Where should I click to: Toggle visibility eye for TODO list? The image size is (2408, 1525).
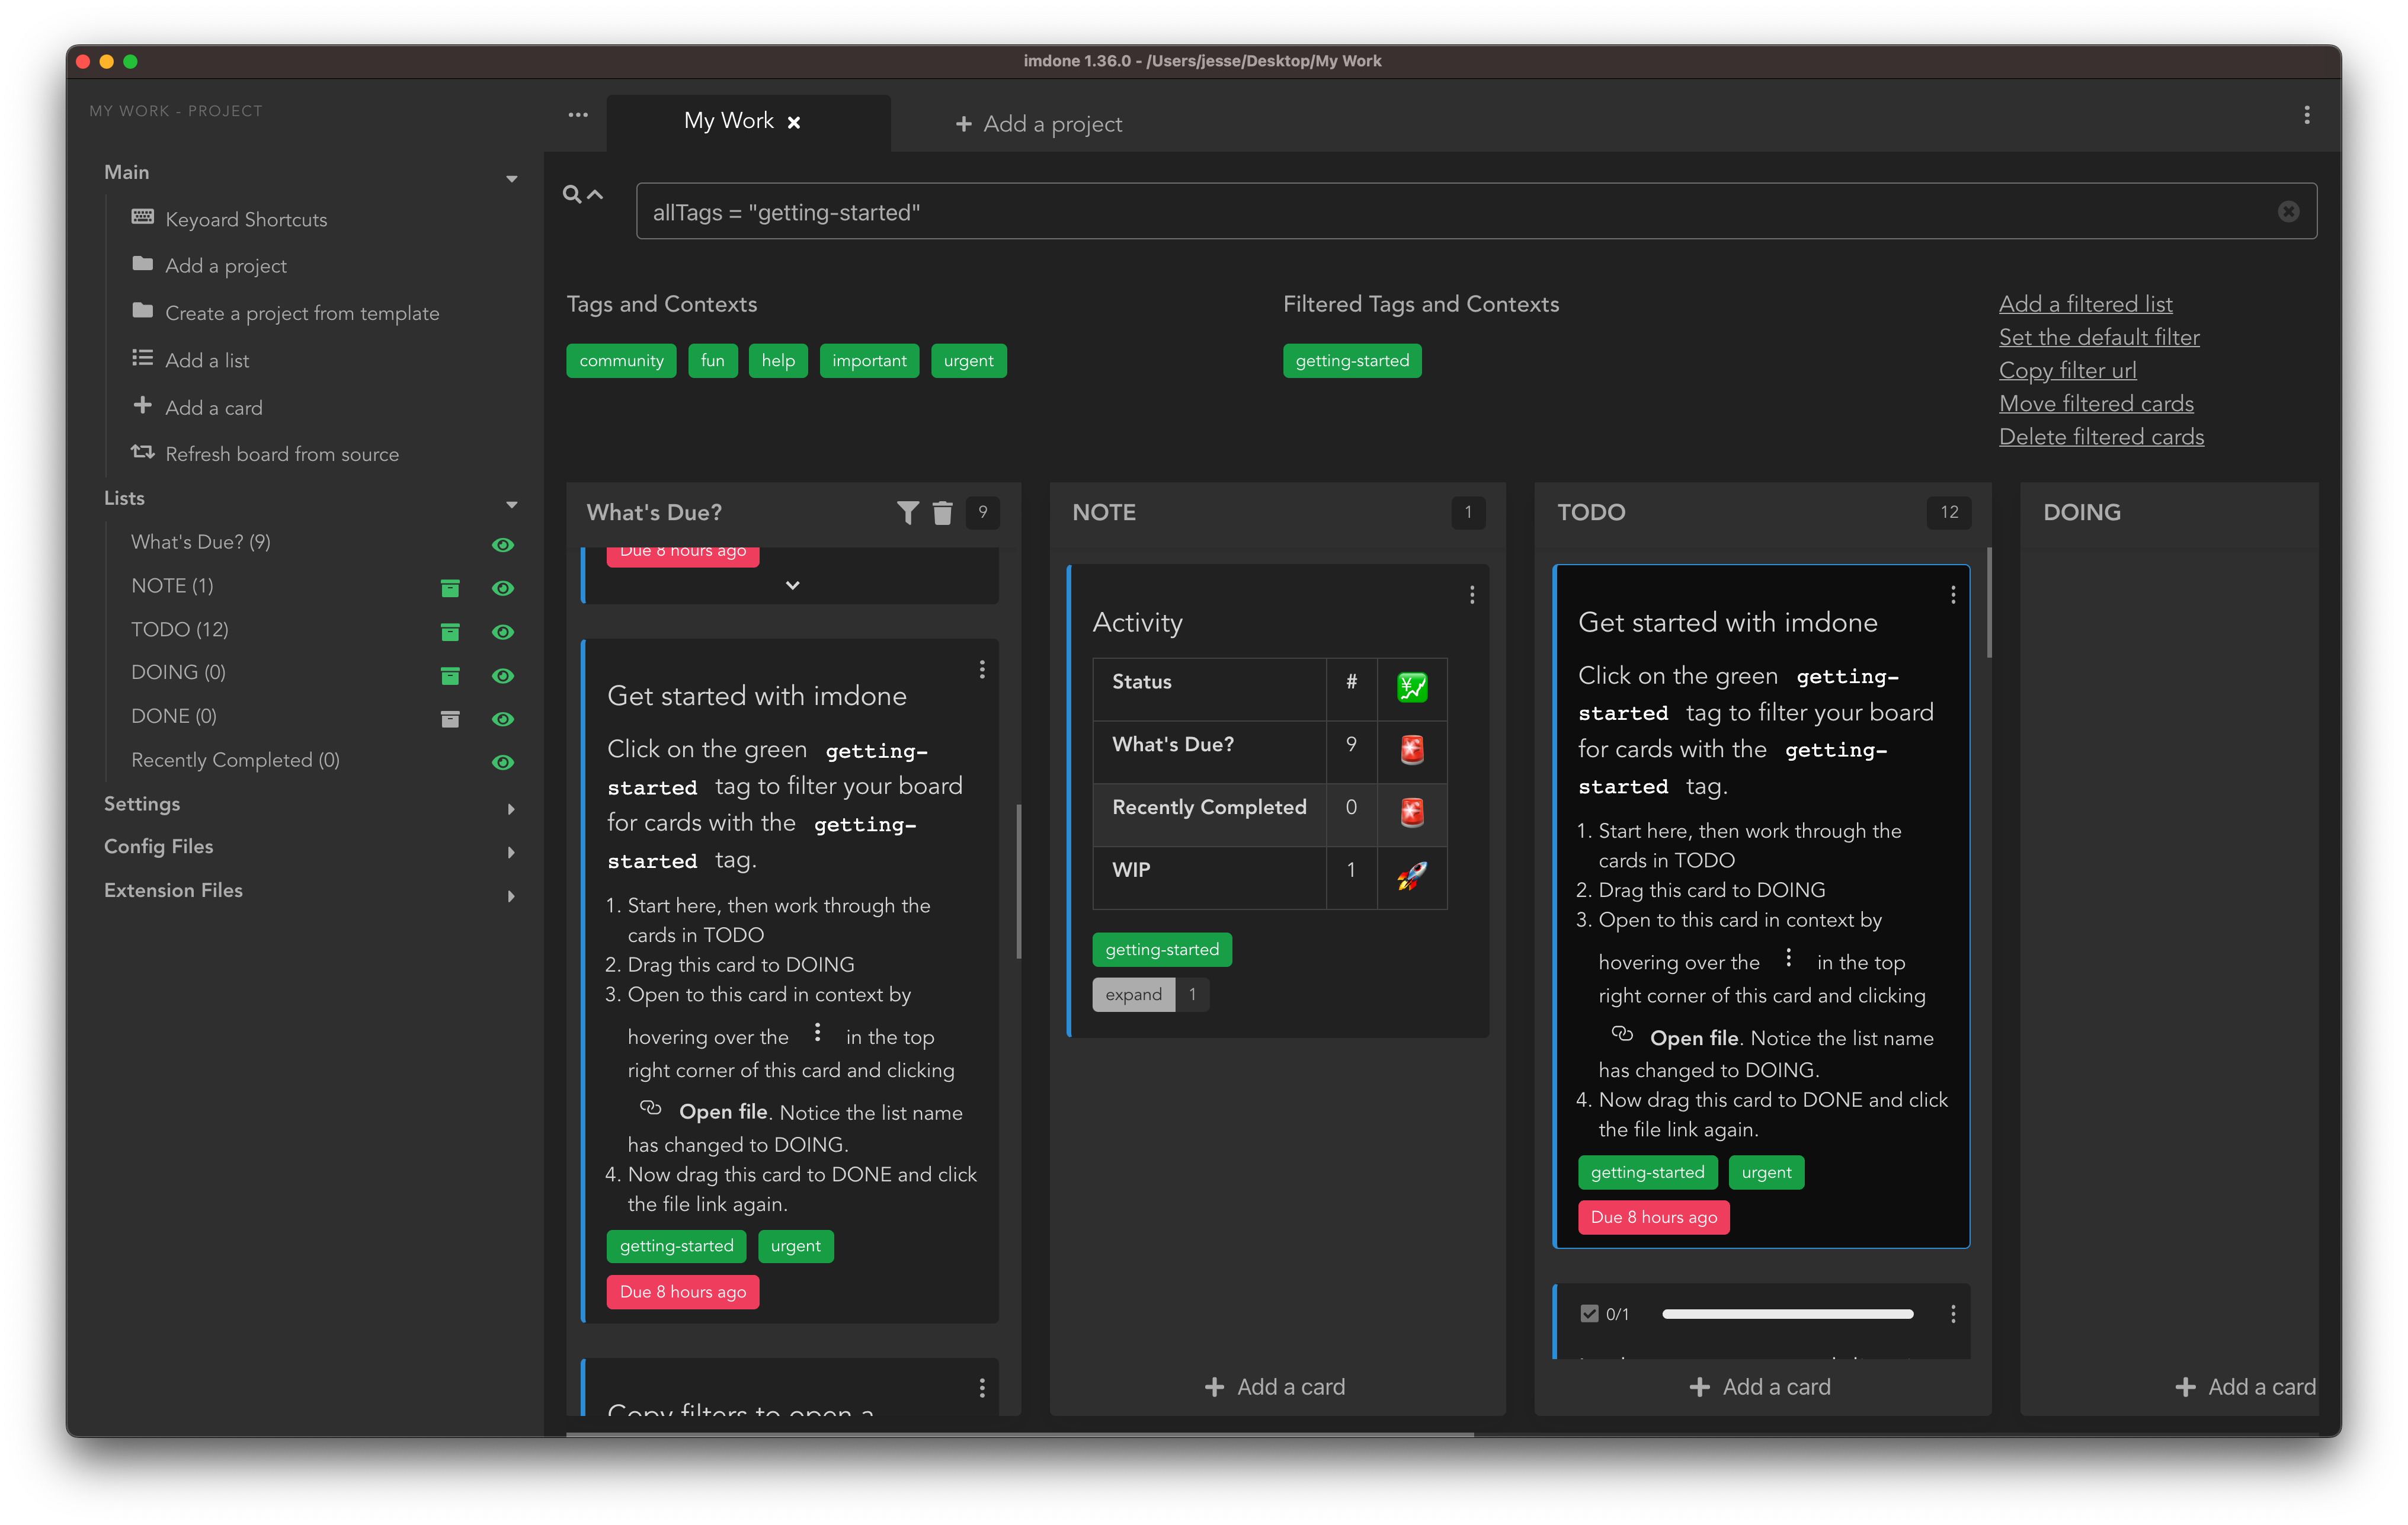(x=503, y=632)
